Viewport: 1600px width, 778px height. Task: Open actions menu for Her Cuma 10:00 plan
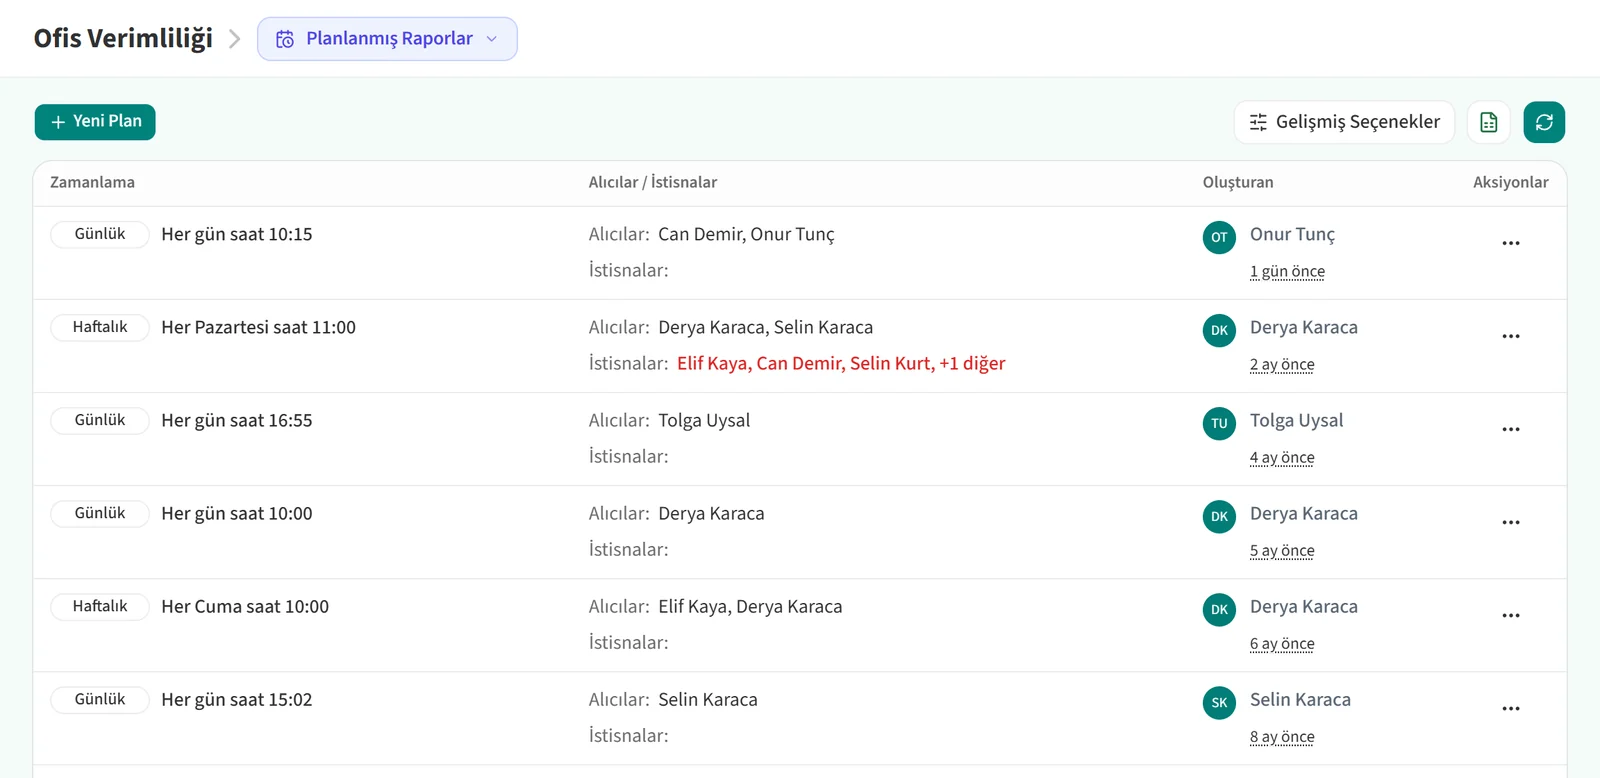pos(1510,615)
